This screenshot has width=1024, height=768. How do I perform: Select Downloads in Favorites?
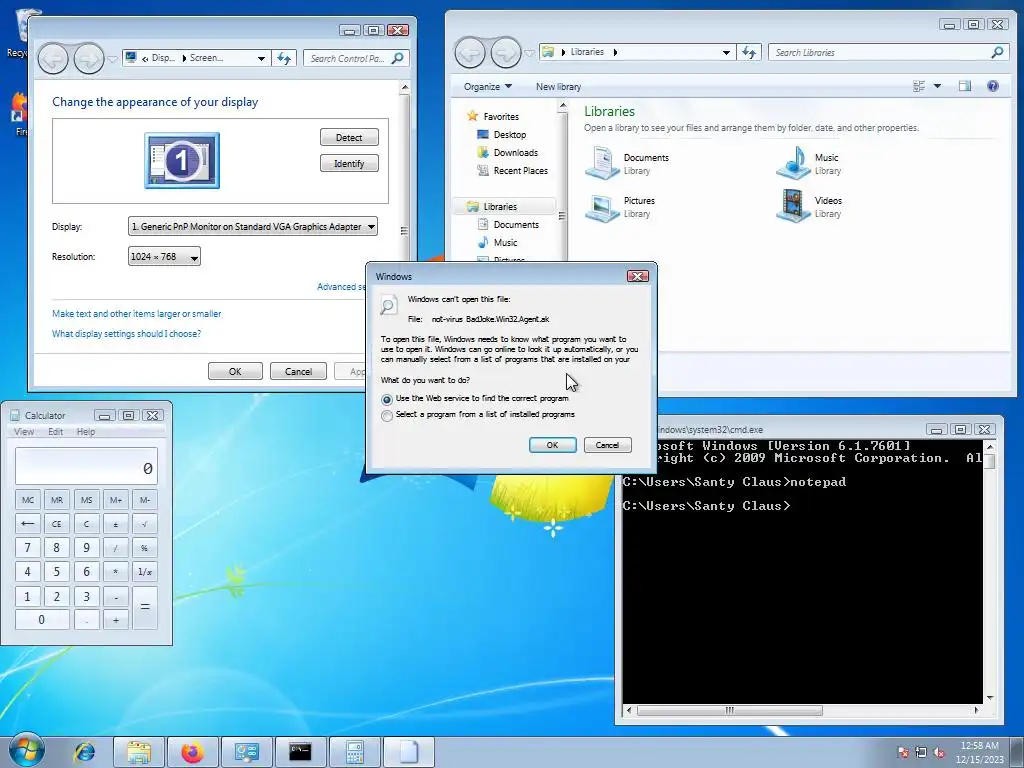515,152
